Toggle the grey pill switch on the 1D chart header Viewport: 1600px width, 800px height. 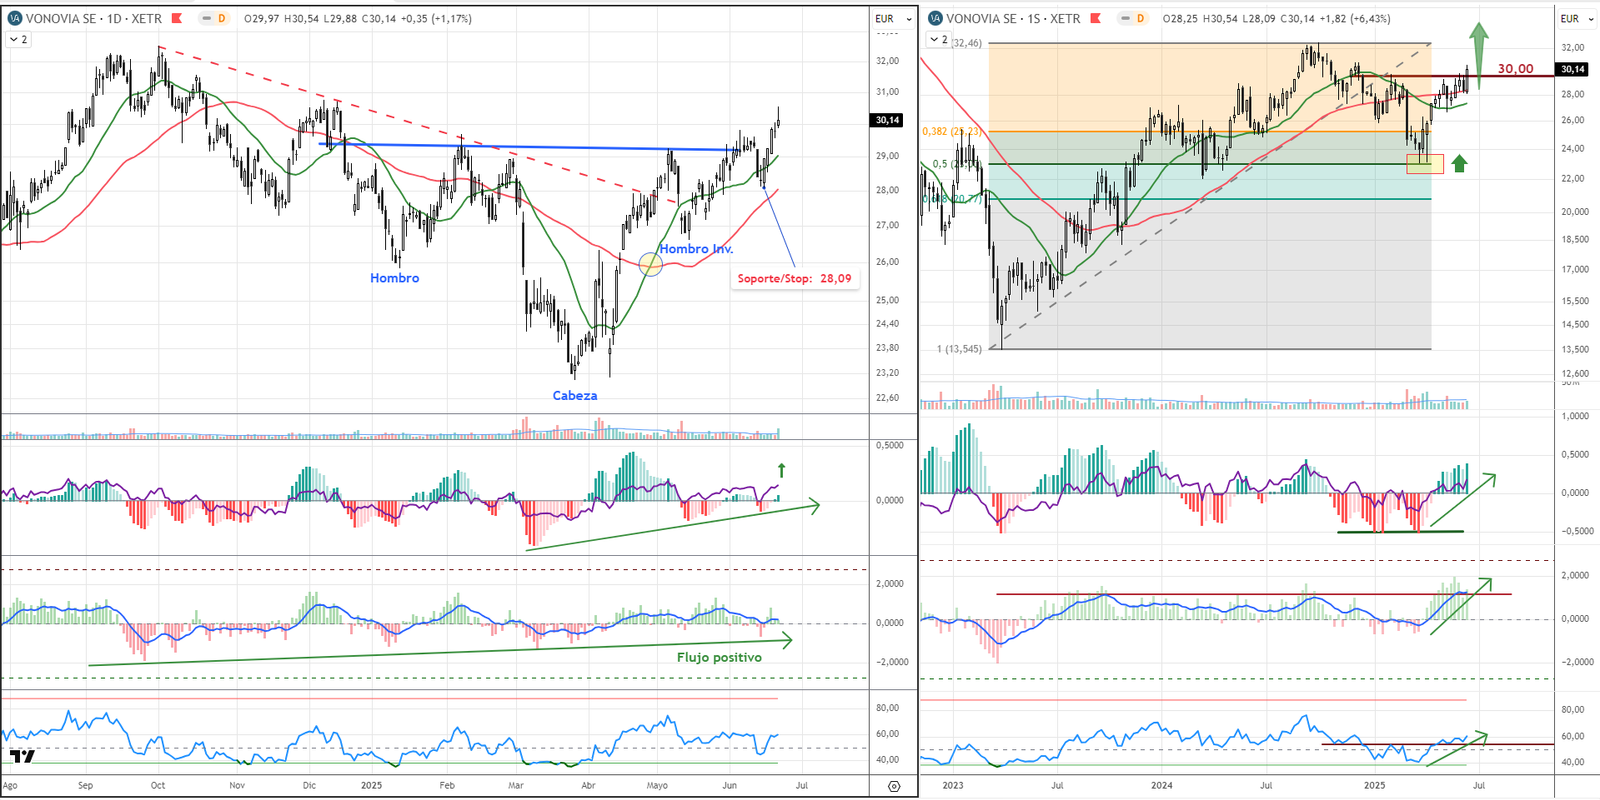point(205,18)
